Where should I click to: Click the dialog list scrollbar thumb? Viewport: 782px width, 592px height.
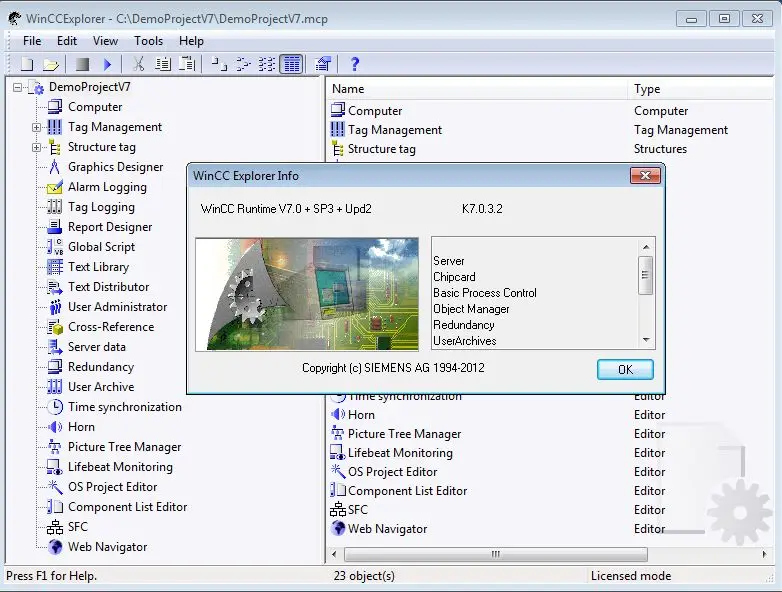coord(646,275)
